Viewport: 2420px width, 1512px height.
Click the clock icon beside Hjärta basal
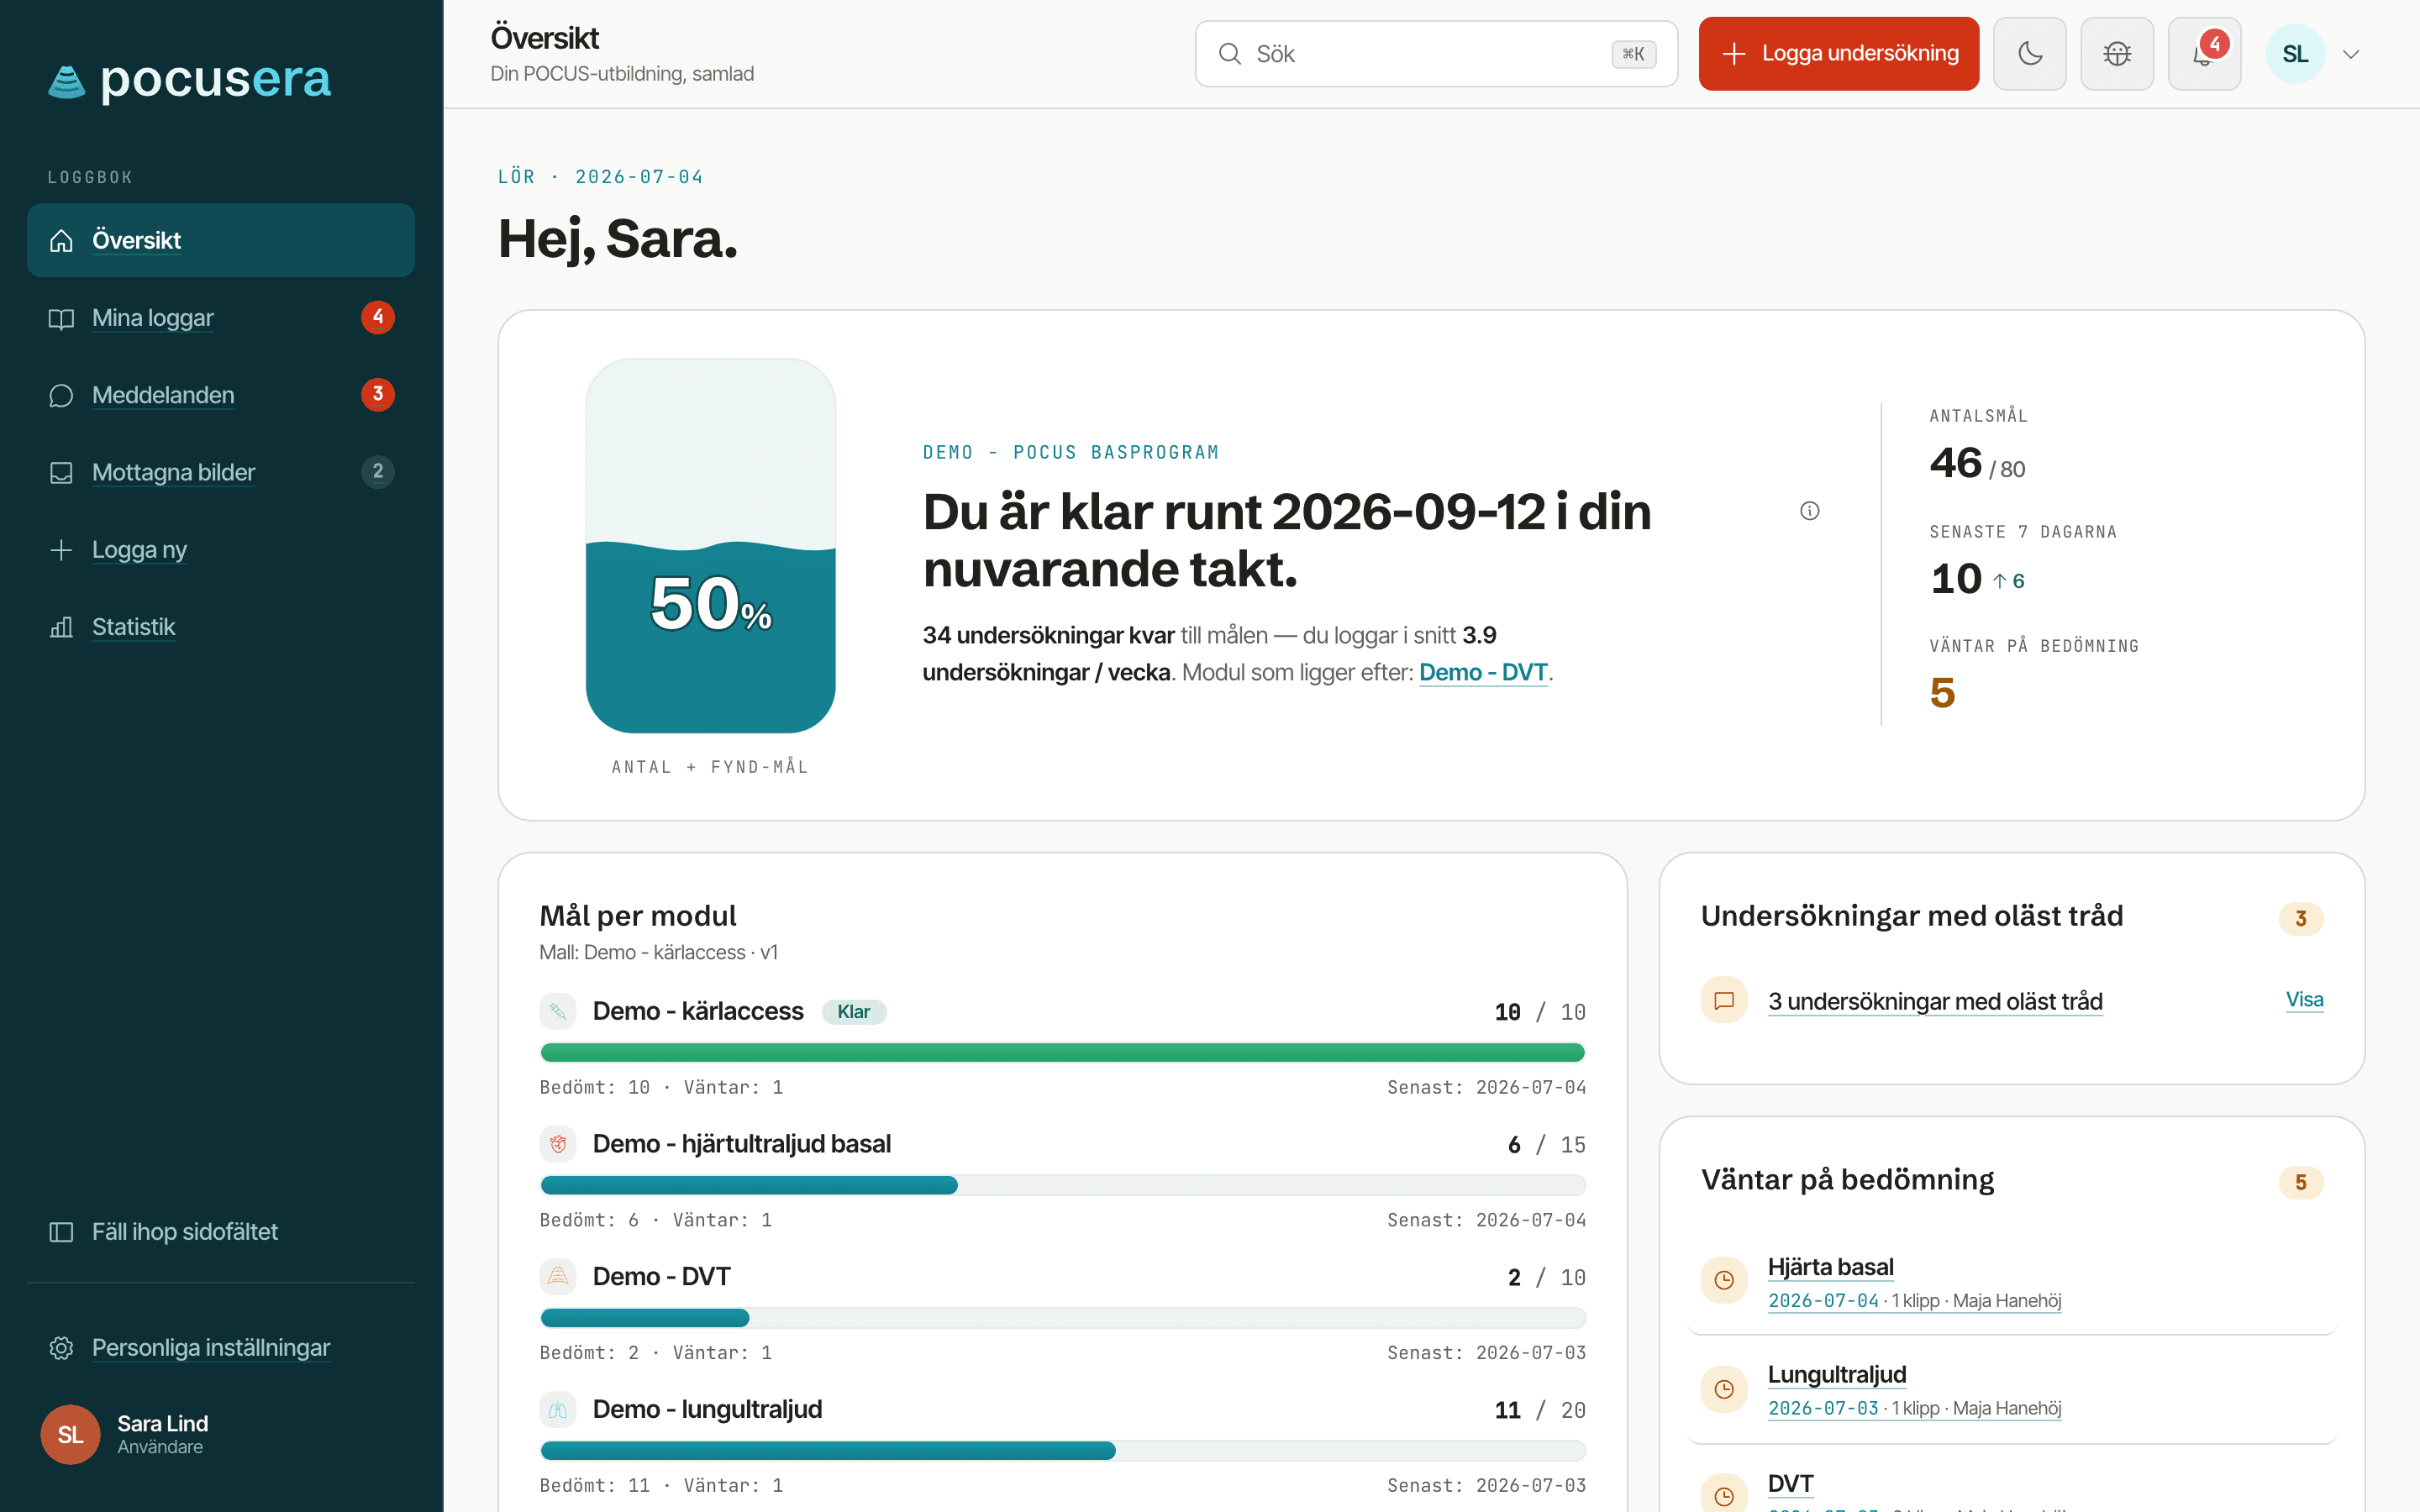tap(1724, 1280)
